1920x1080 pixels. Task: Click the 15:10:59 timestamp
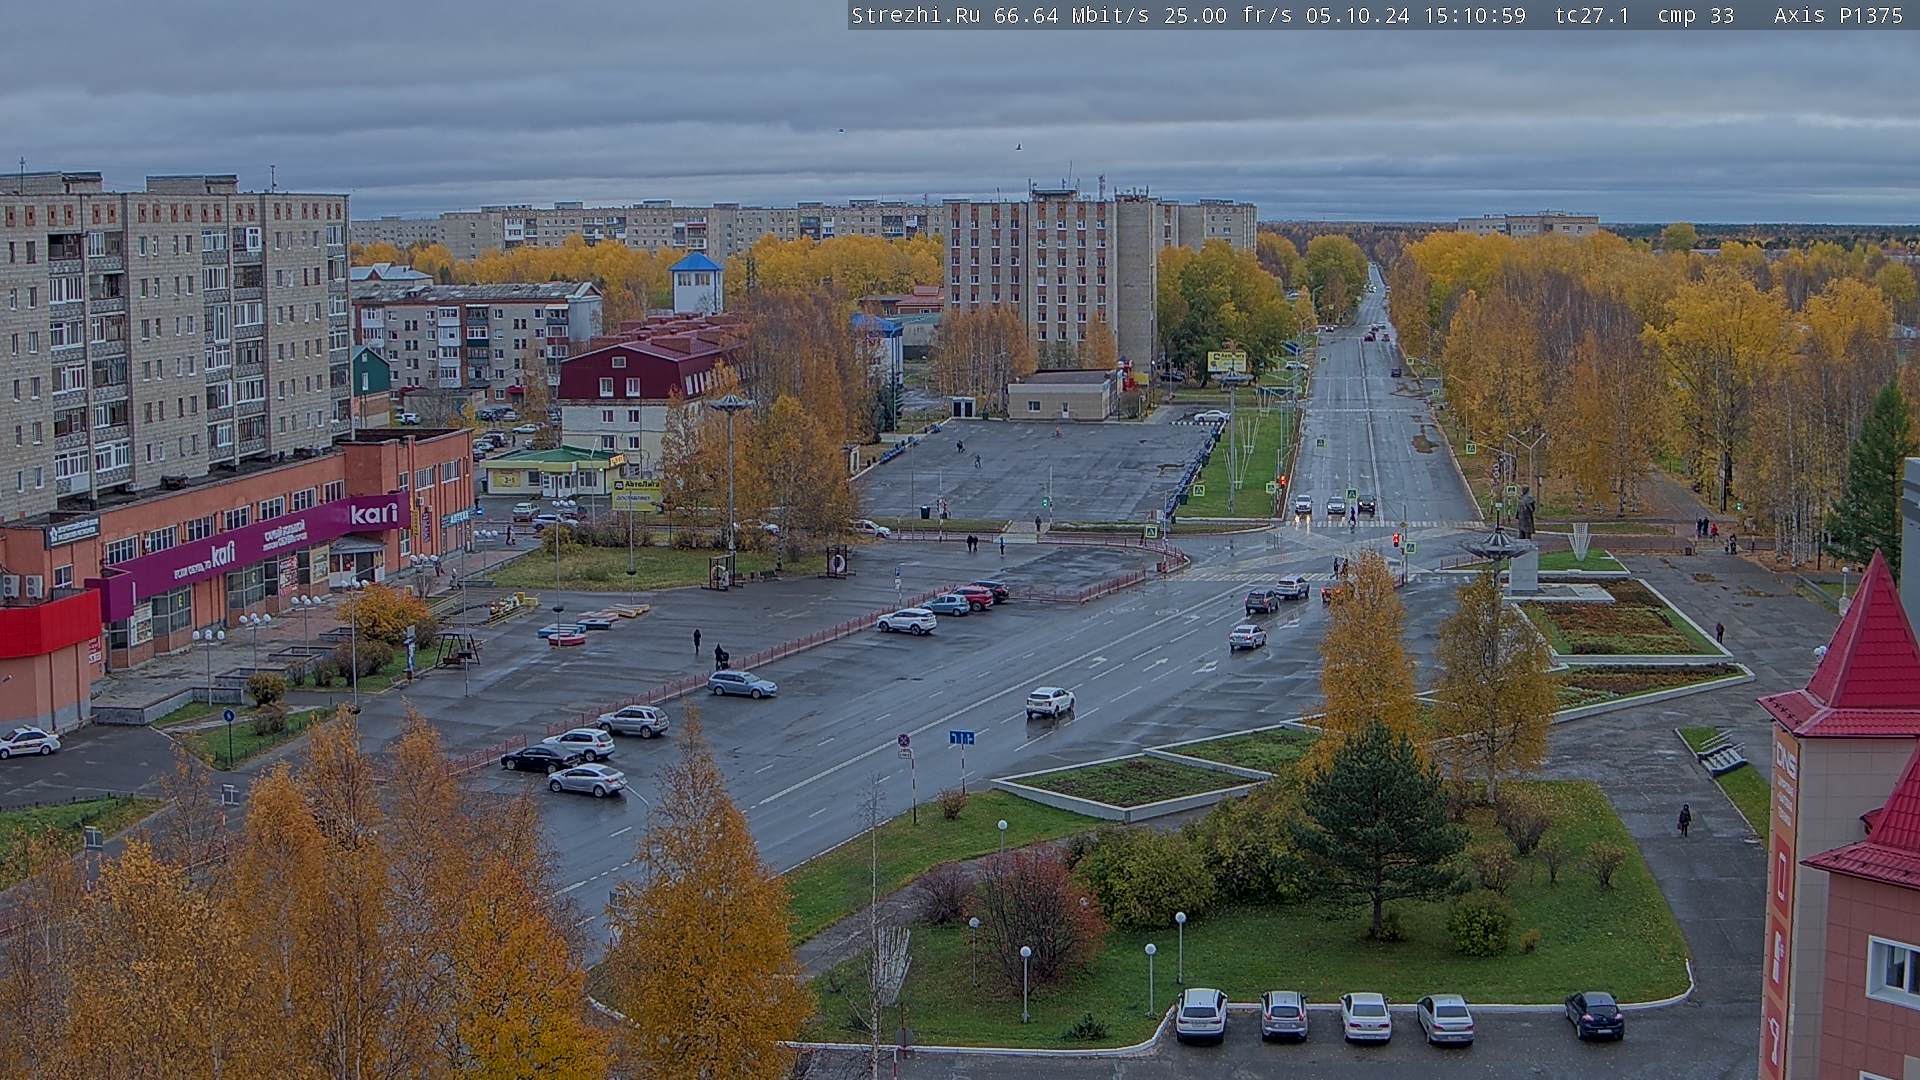point(1474,15)
